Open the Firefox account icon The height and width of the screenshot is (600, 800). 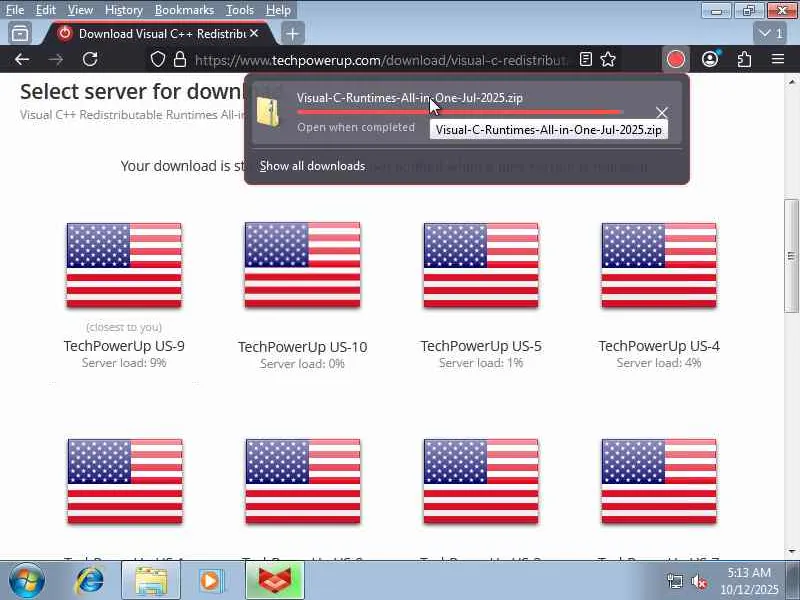710,60
